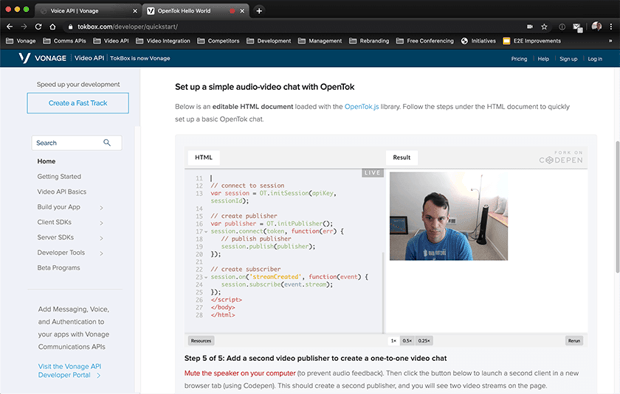Reload the tokbox quickstart page

pyautogui.click(x=38, y=27)
